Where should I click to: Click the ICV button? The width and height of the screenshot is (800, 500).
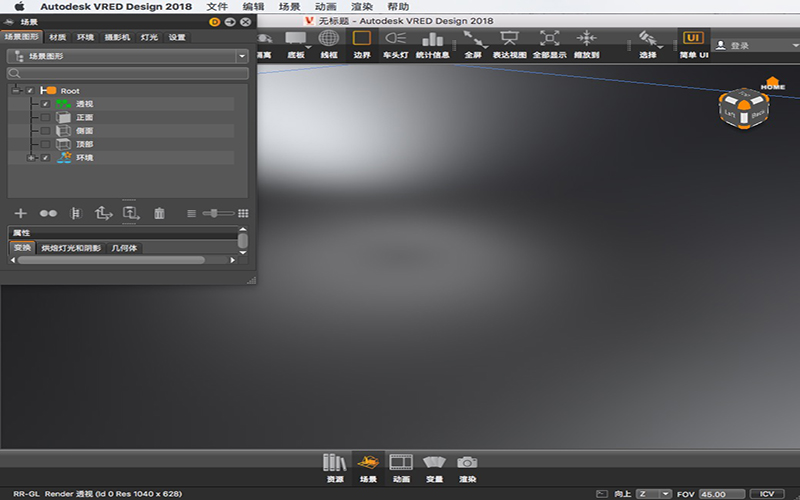tap(767, 494)
